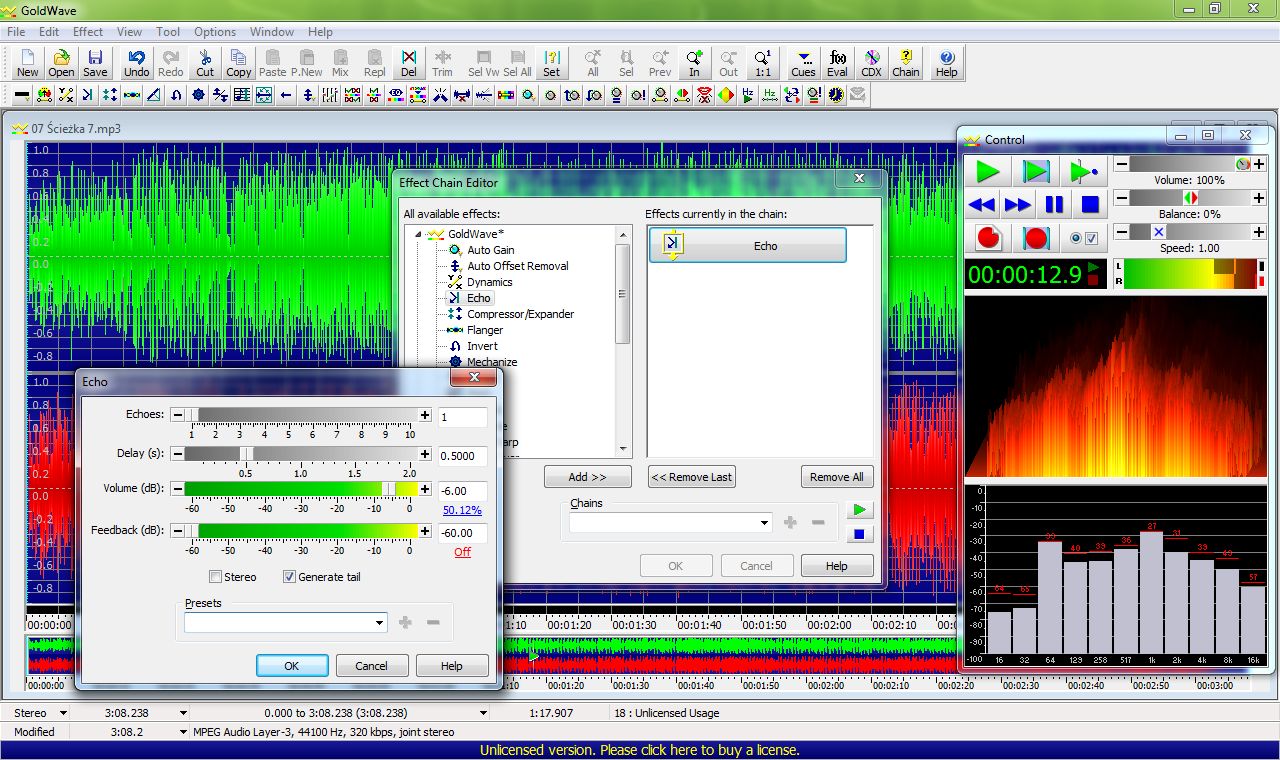
Task: Open the selection range format dropdown in status bar
Action: [x=483, y=713]
